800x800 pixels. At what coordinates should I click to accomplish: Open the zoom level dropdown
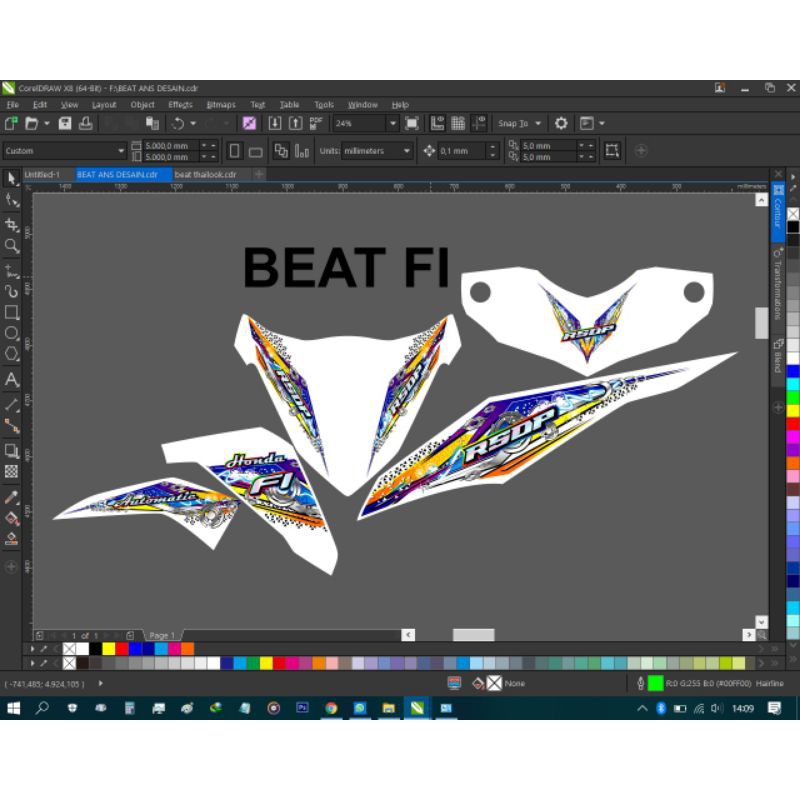(392, 122)
